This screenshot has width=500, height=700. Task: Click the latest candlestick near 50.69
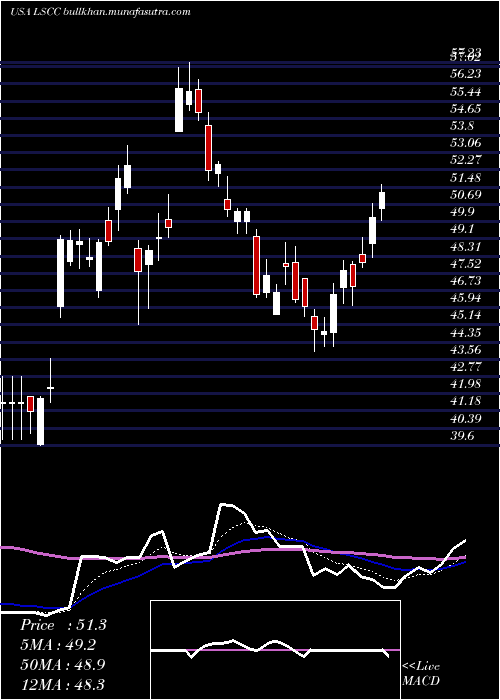pyautogui.click(x=382, y=201)
